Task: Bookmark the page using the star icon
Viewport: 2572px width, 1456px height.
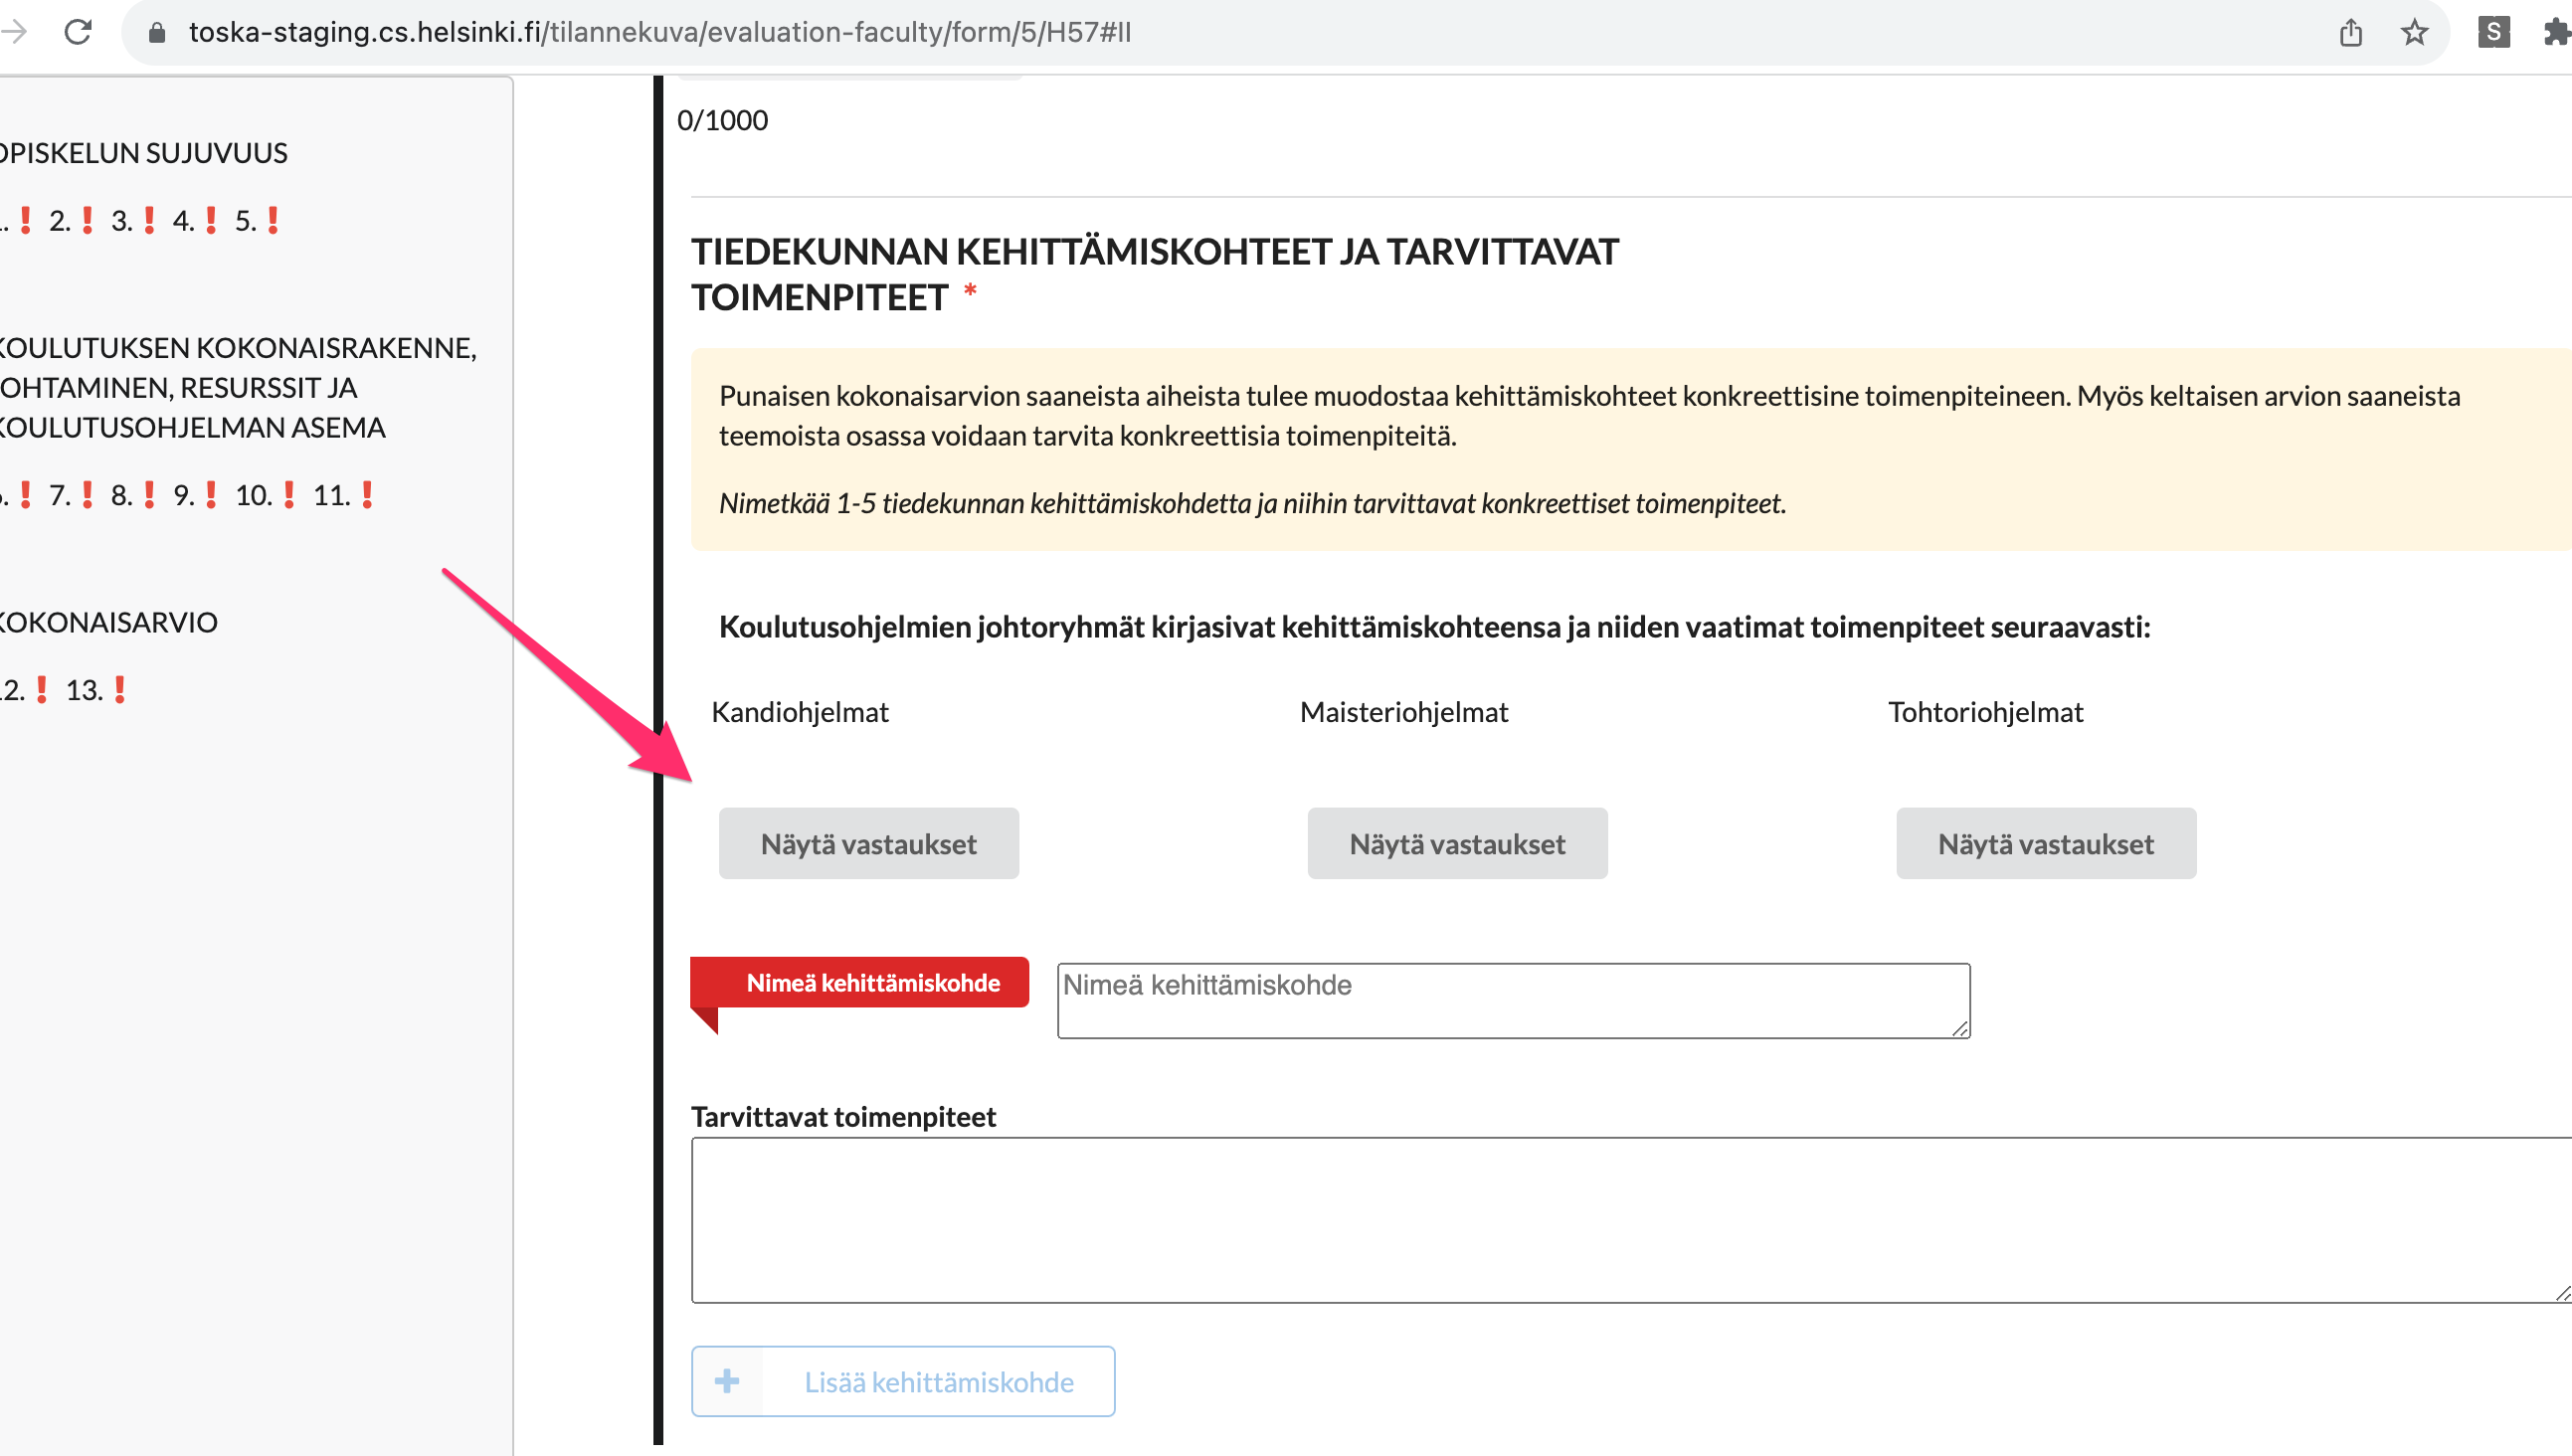Action: click(2415, 31)
